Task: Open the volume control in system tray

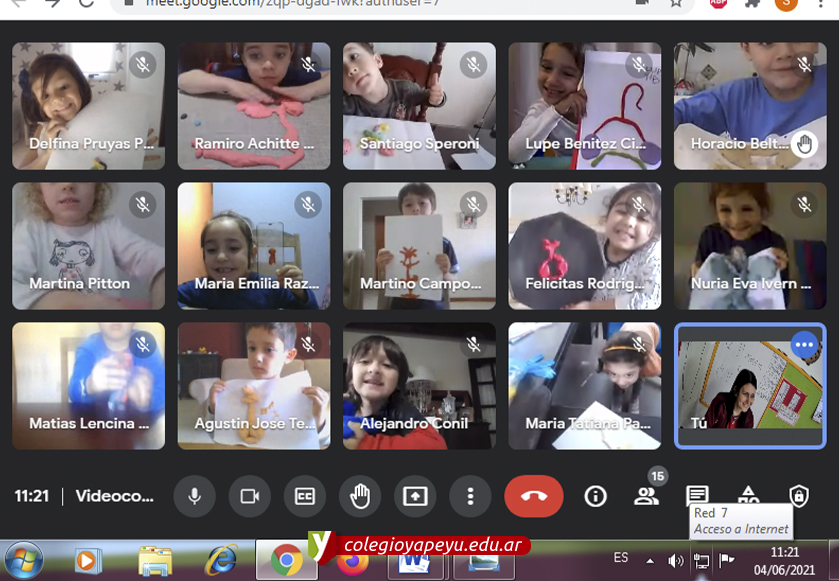Action: click(x=676, y=560)
